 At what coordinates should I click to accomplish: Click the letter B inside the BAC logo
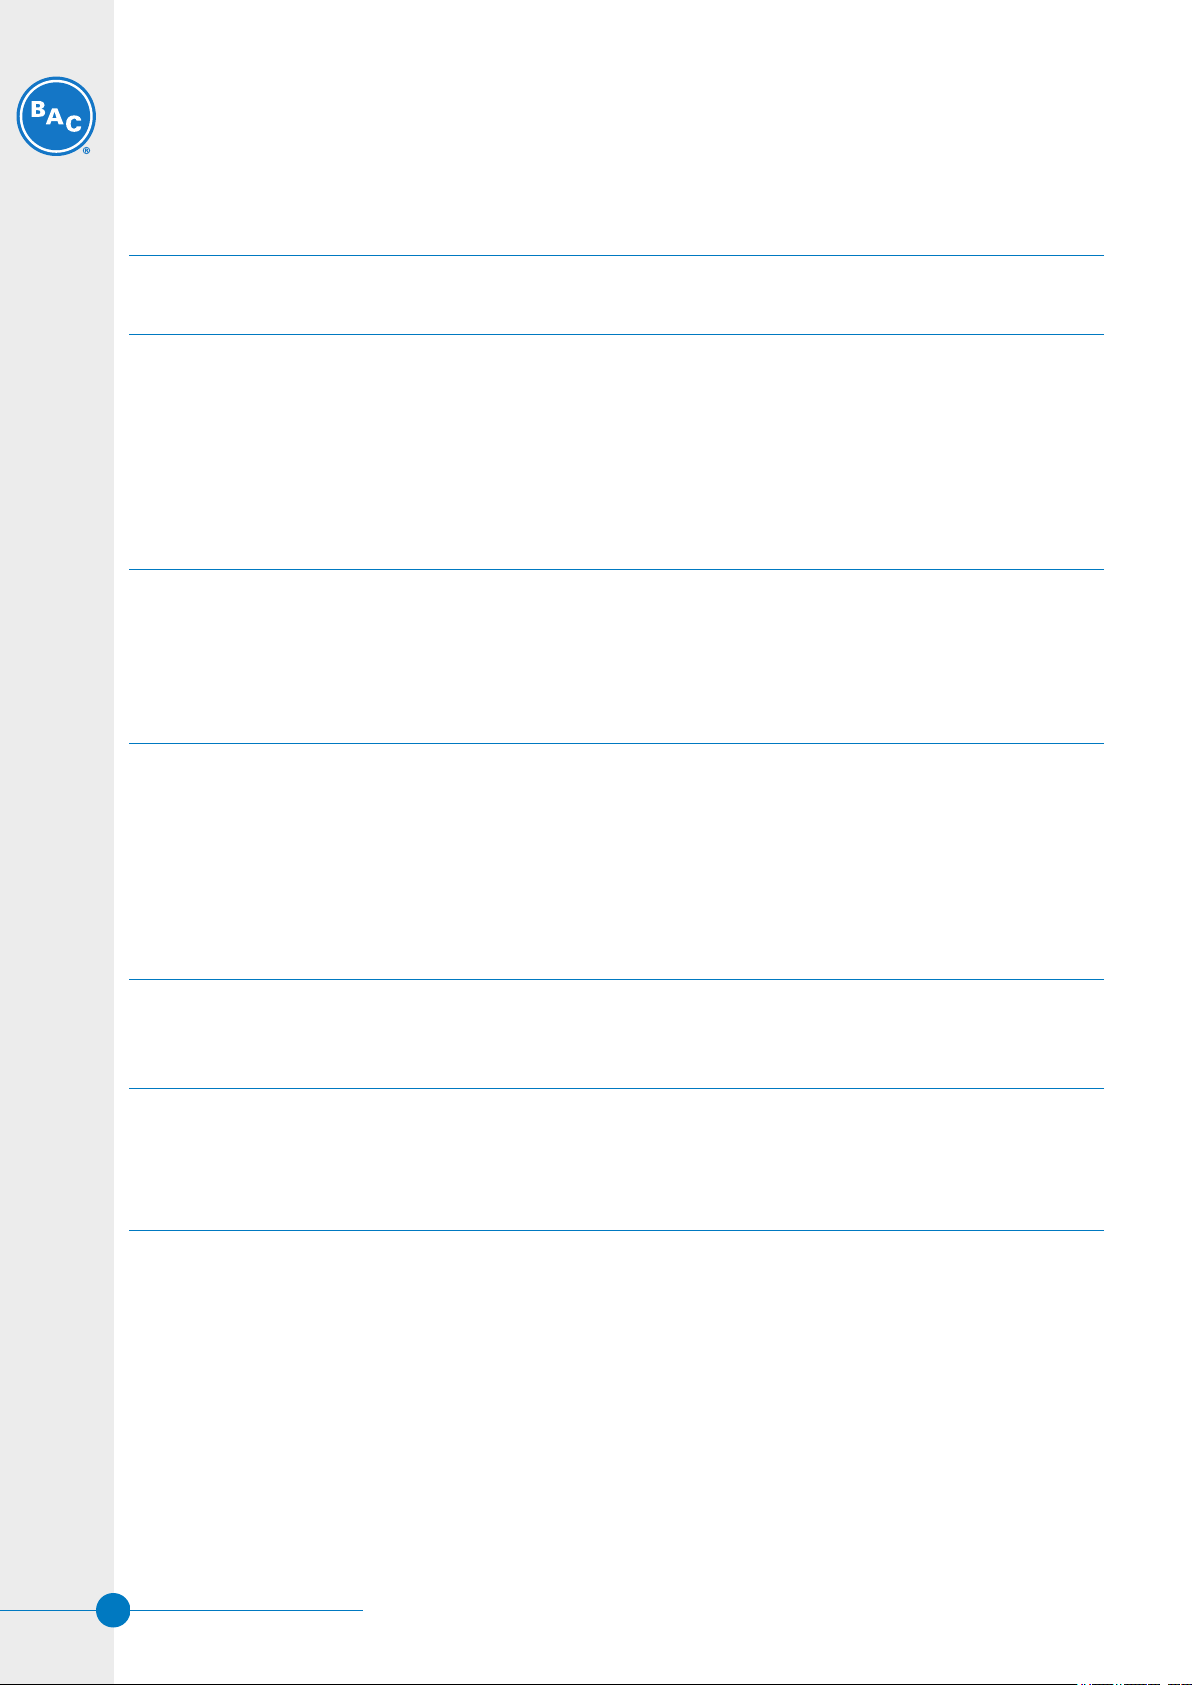point(37,110)
